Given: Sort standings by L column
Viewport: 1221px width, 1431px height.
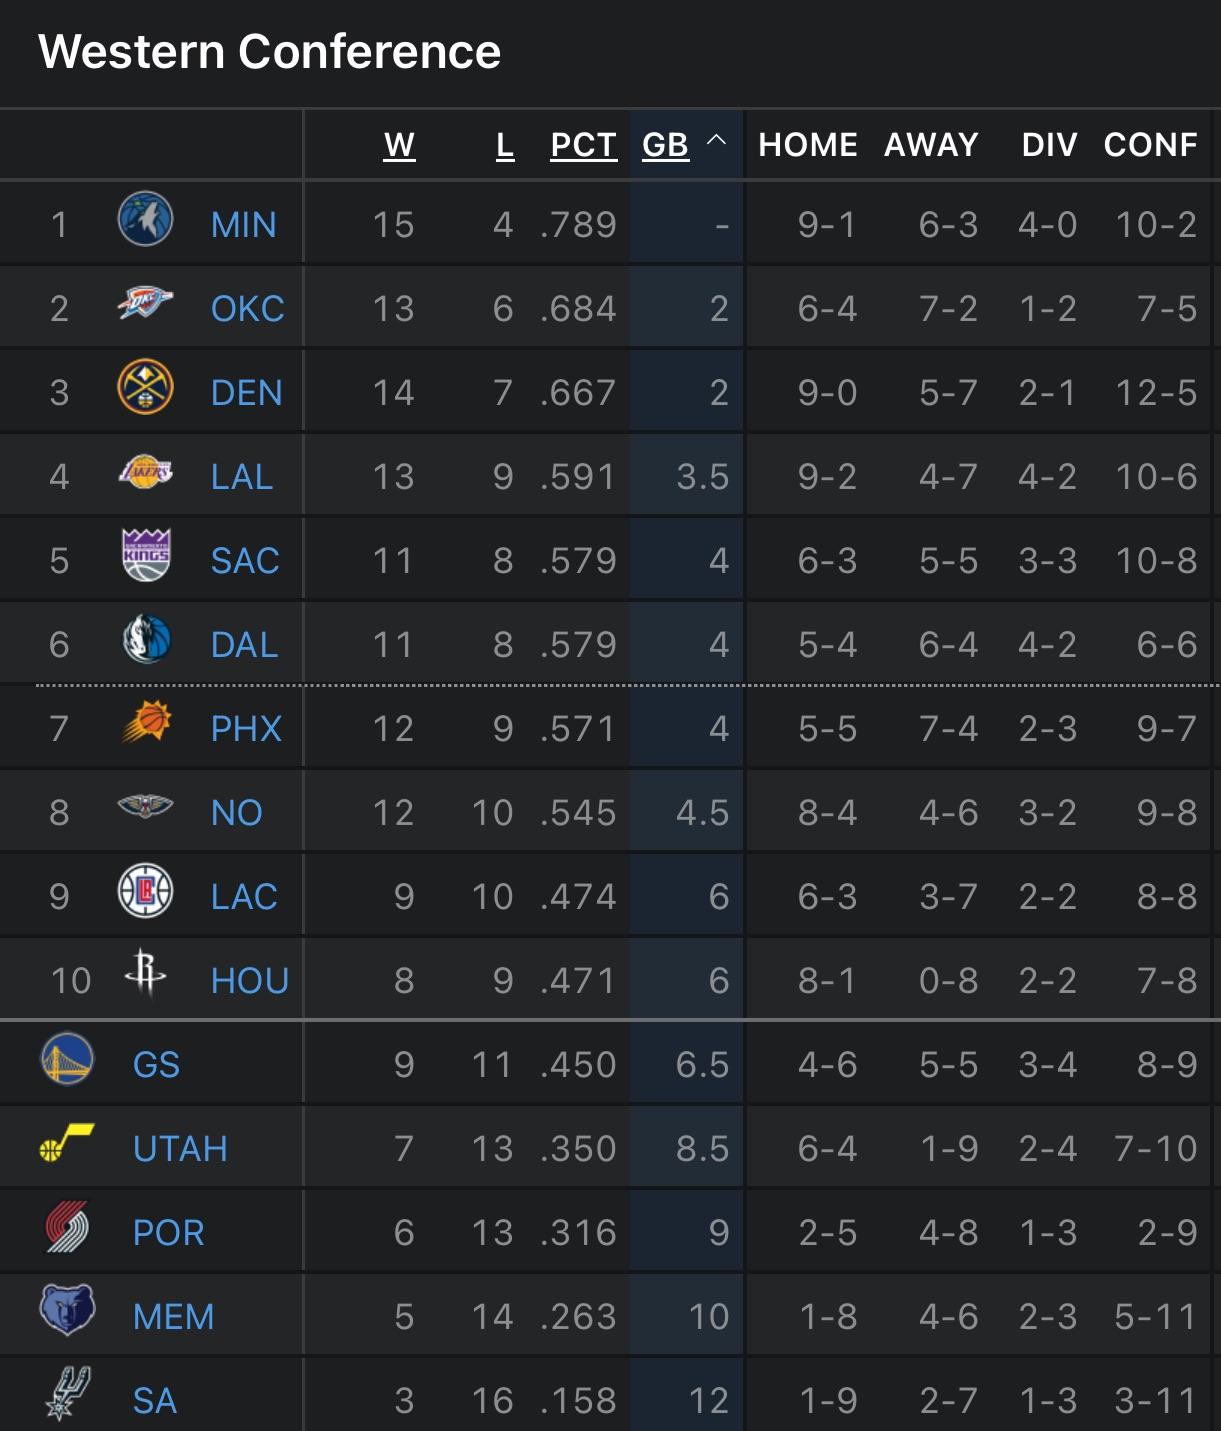Looking at the screenshot, I should [x=505, y=145].
